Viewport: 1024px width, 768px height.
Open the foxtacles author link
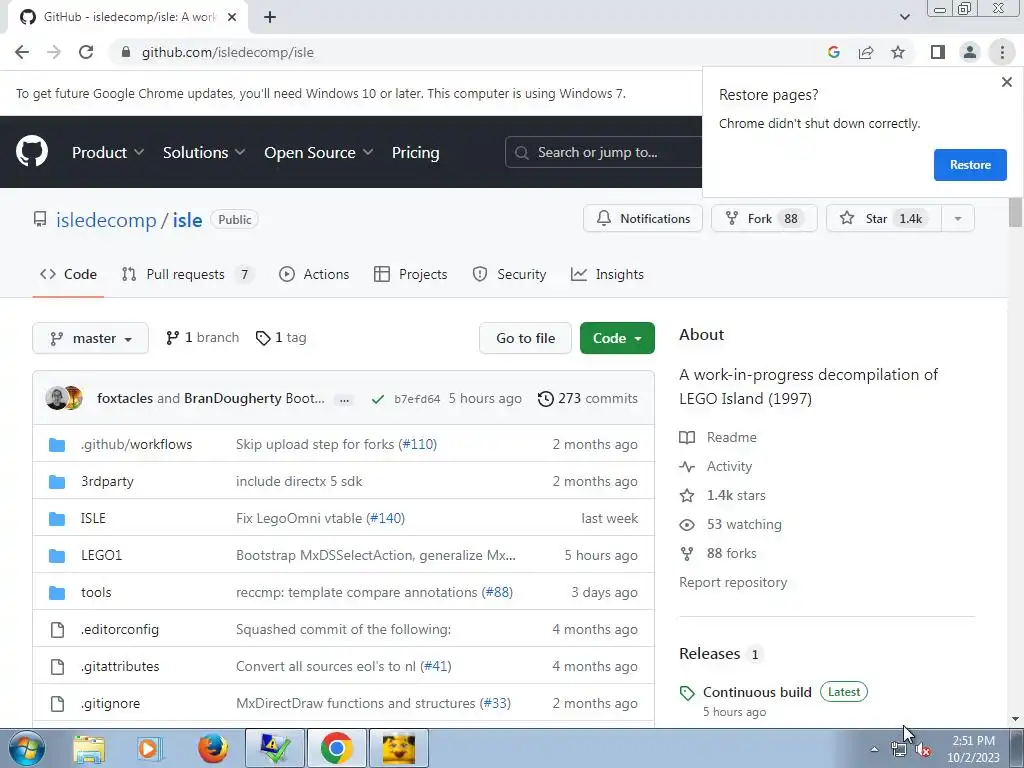click(x=125, y=398)
